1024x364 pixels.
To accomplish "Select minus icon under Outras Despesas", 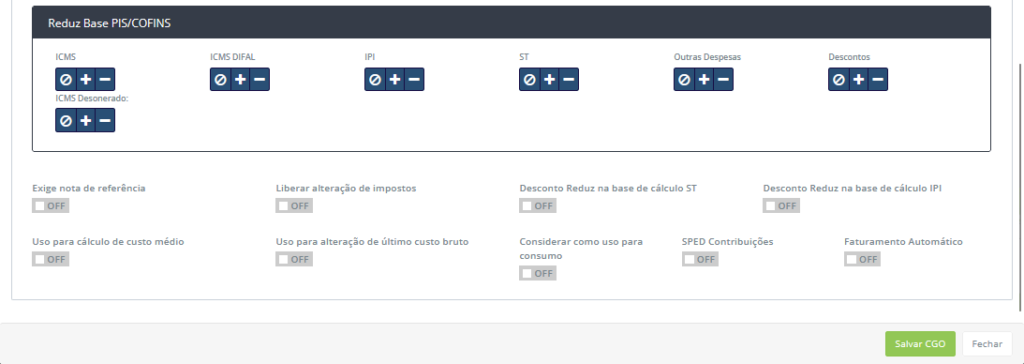I will pos(723,80).
